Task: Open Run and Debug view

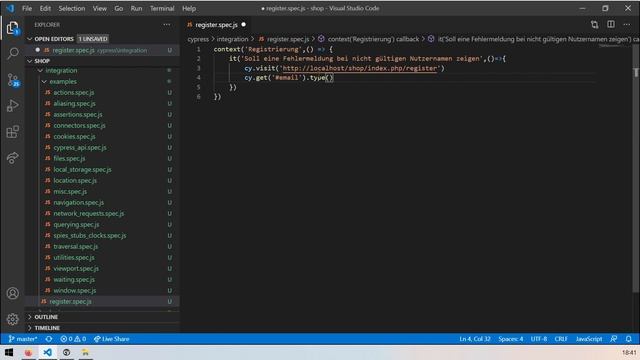Action: (x=13, y=106)
